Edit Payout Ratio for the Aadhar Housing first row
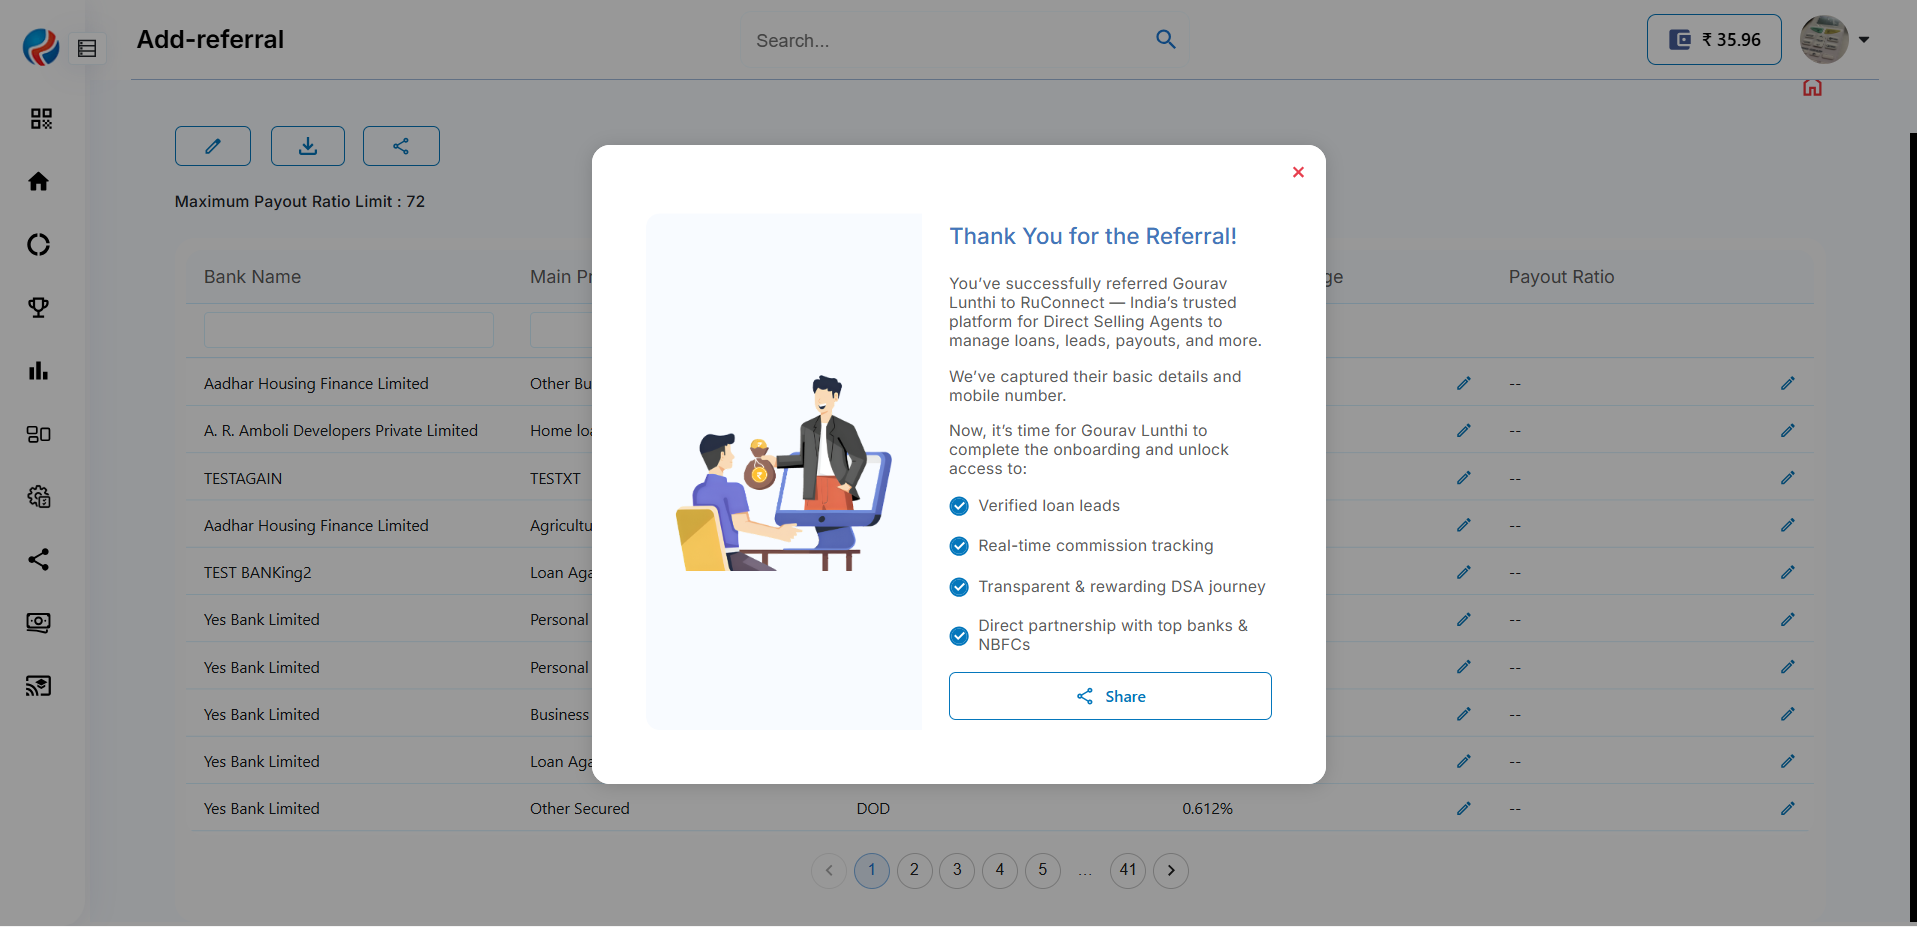The height and width of the screenshot is (927, 1917). [1787, 384]
